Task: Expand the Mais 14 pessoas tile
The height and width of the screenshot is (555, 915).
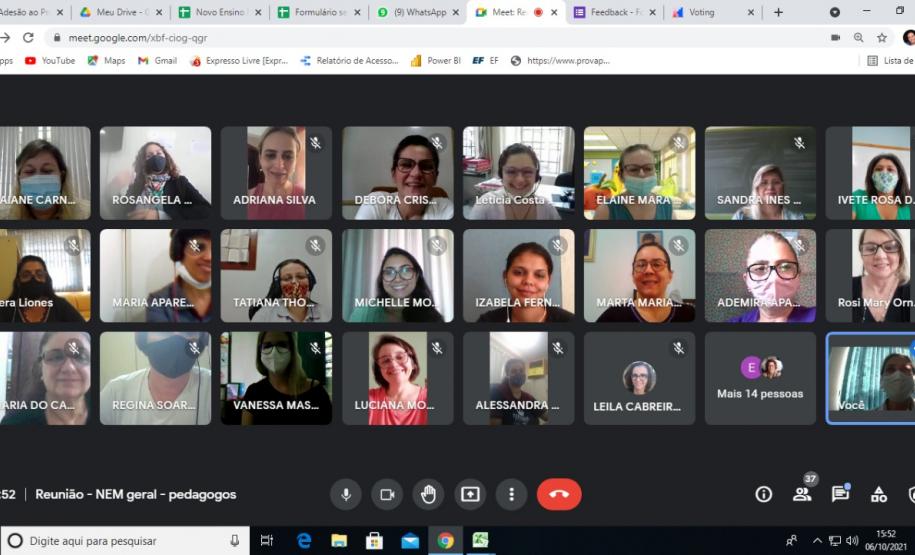Action: pyautogui.click(x=760, y=379)
